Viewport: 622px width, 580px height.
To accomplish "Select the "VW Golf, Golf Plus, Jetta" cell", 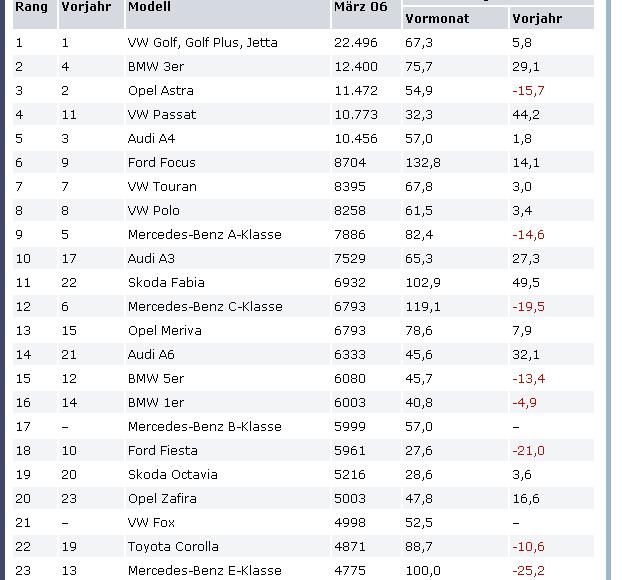I will 202,43.
